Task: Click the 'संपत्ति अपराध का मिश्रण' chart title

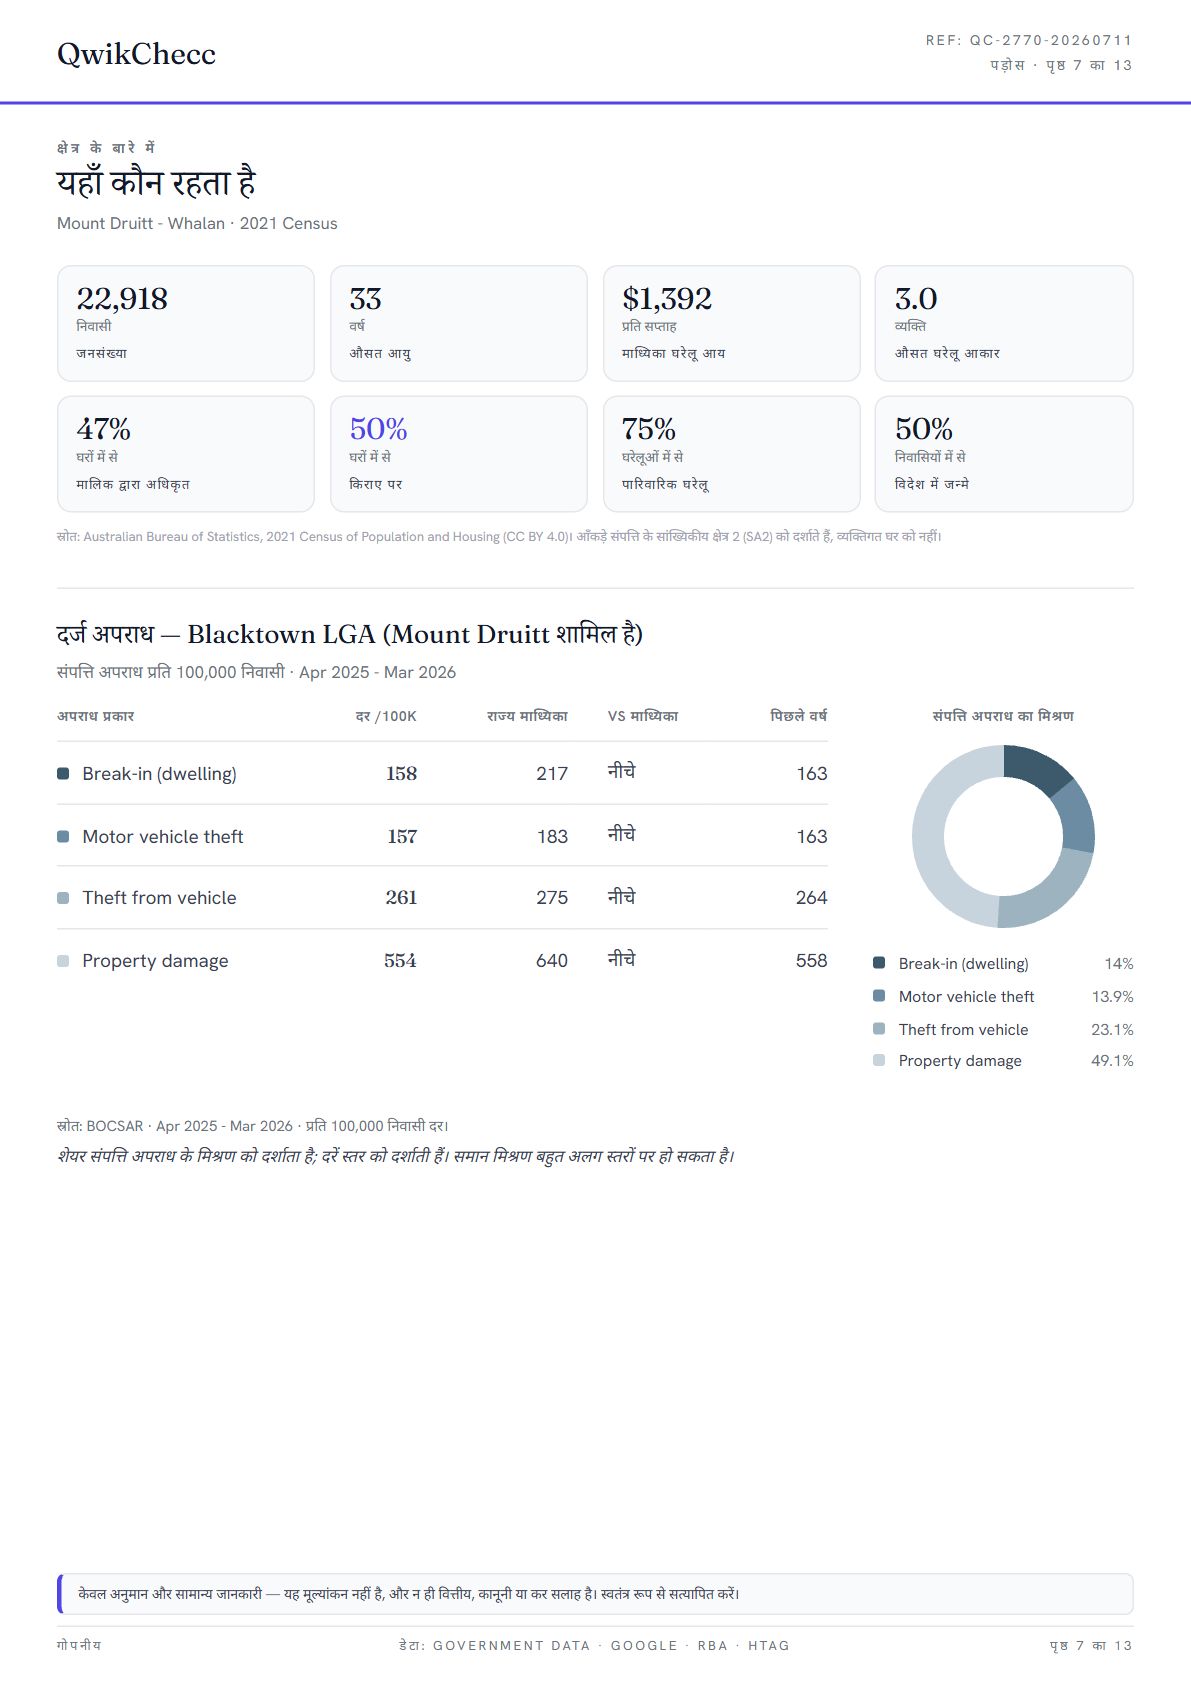Action: tap(1003, 716)
